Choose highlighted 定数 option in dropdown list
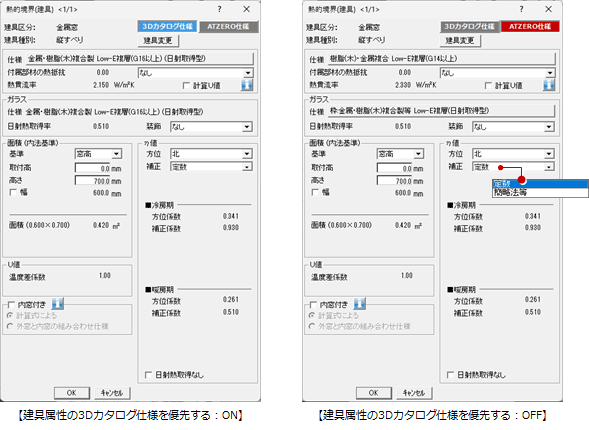The image size is (589, 430). [540, 184]
